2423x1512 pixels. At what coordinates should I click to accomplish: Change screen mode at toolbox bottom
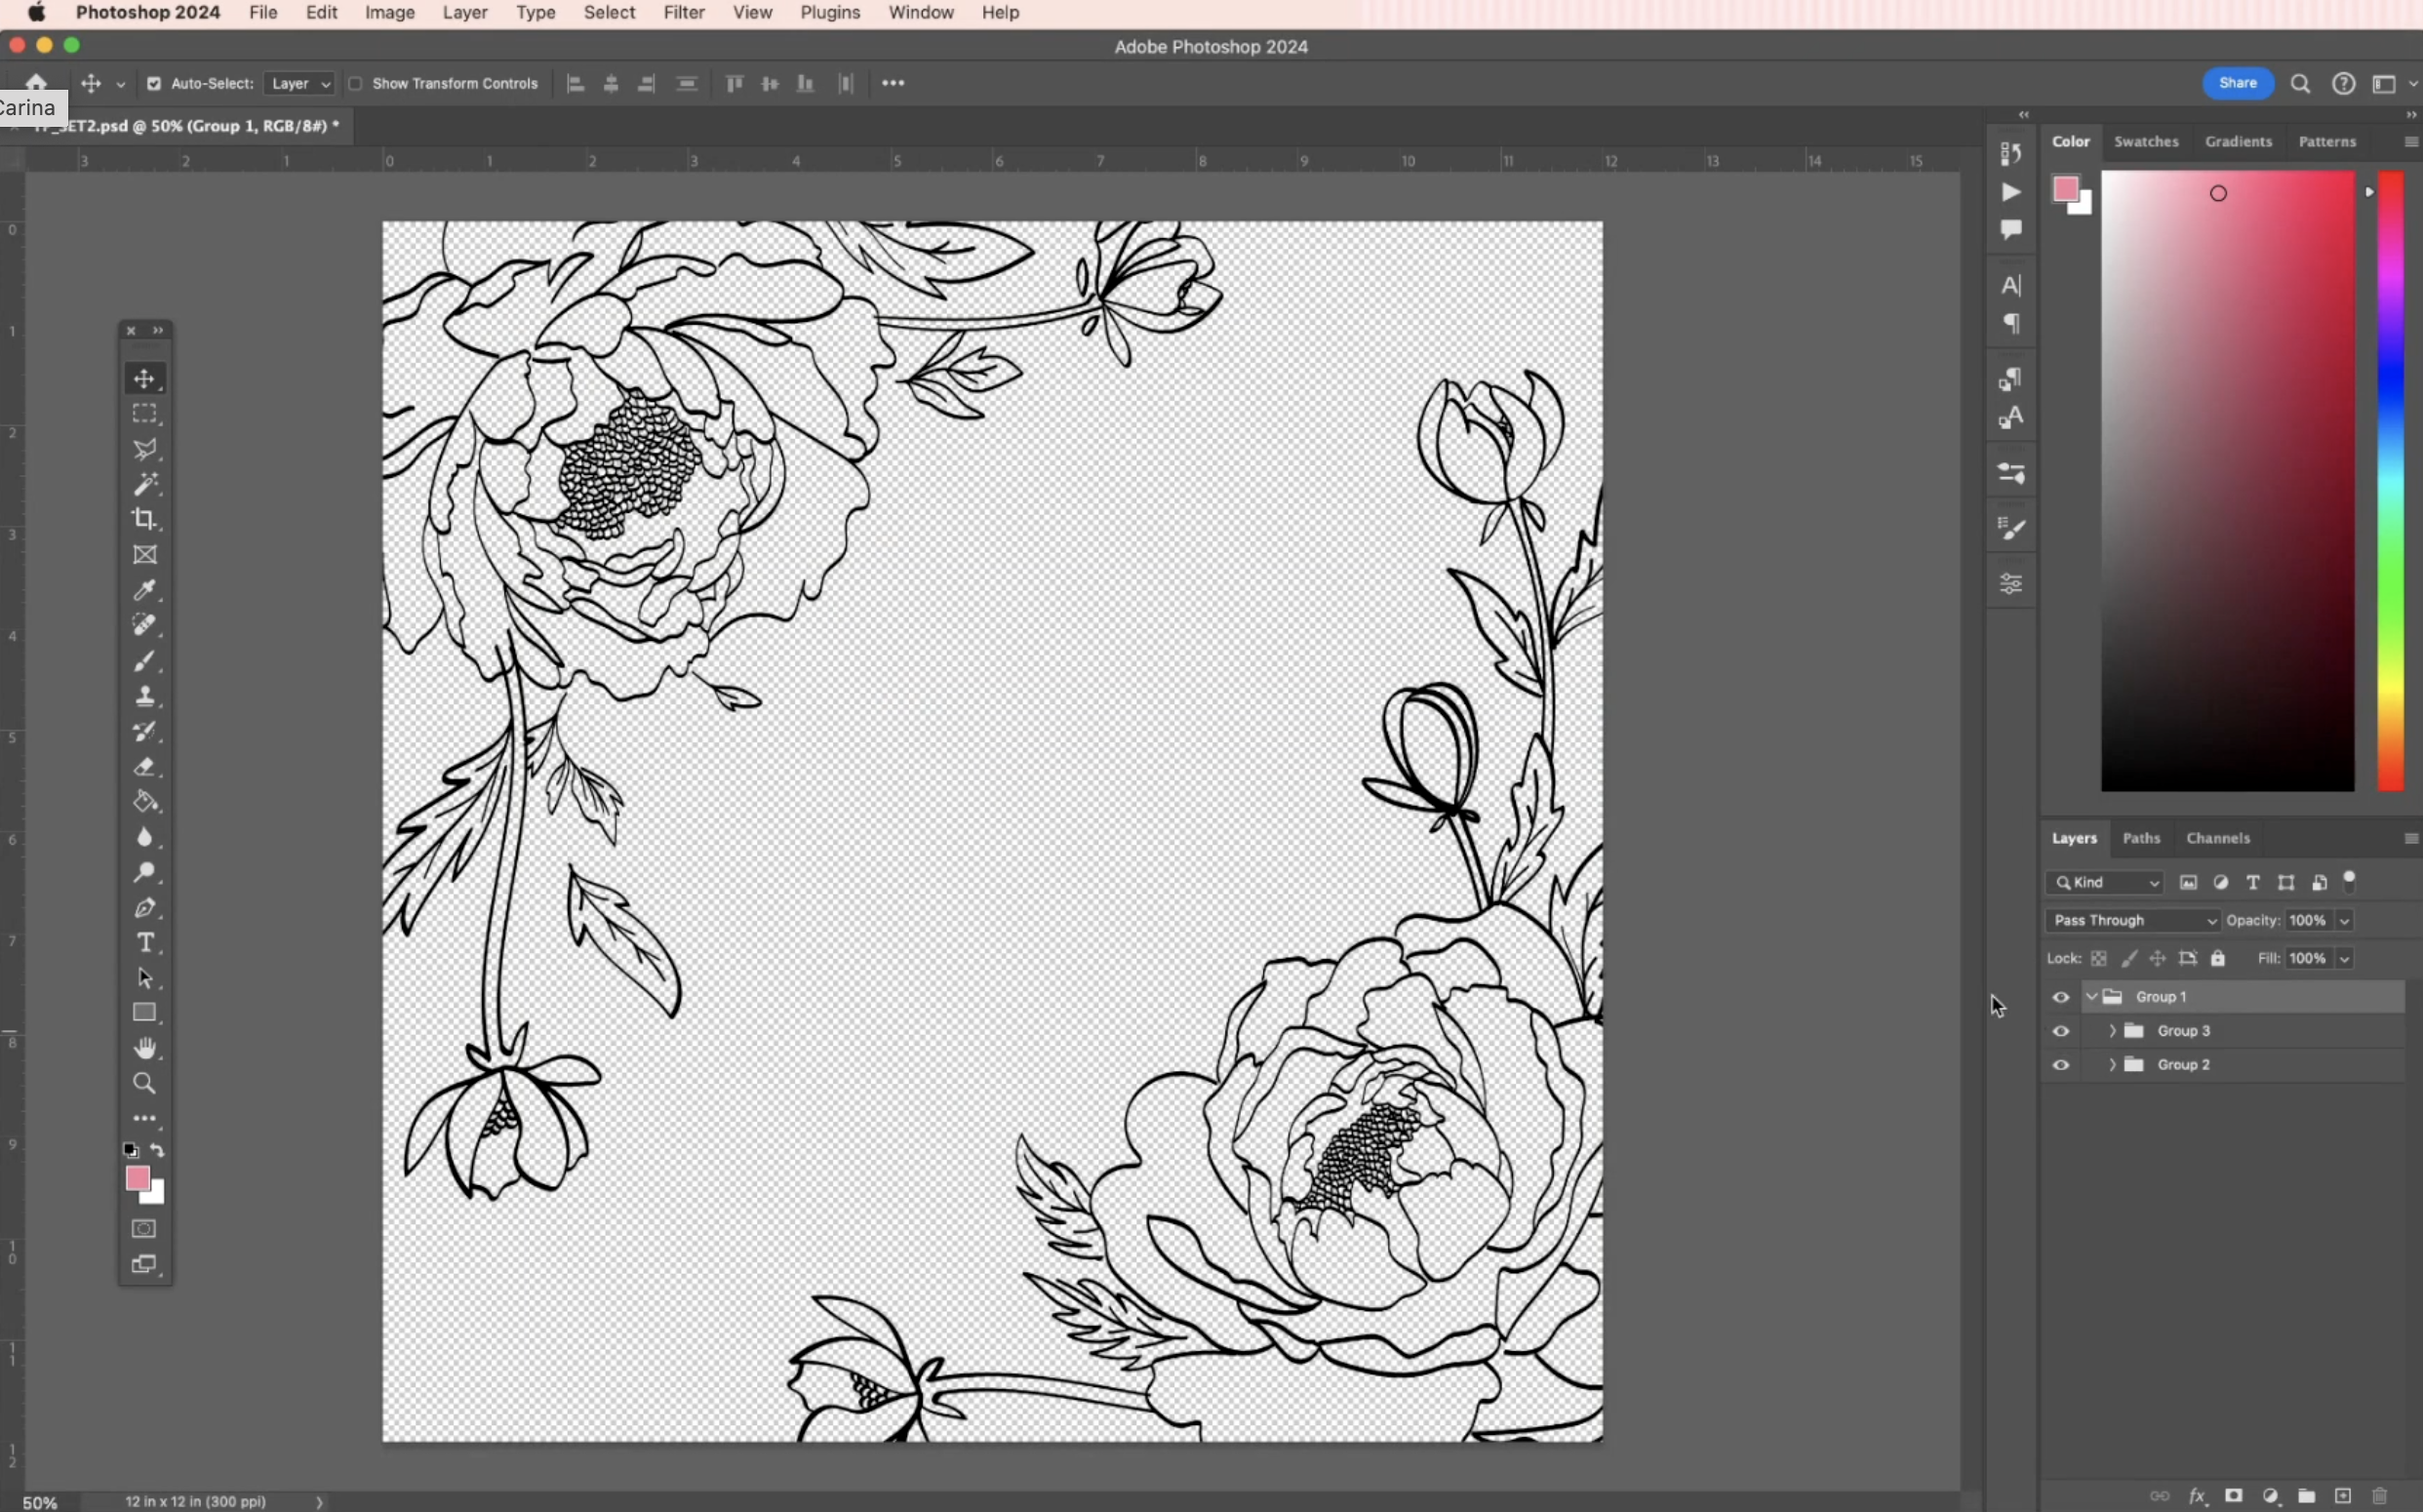[145, 1265]
